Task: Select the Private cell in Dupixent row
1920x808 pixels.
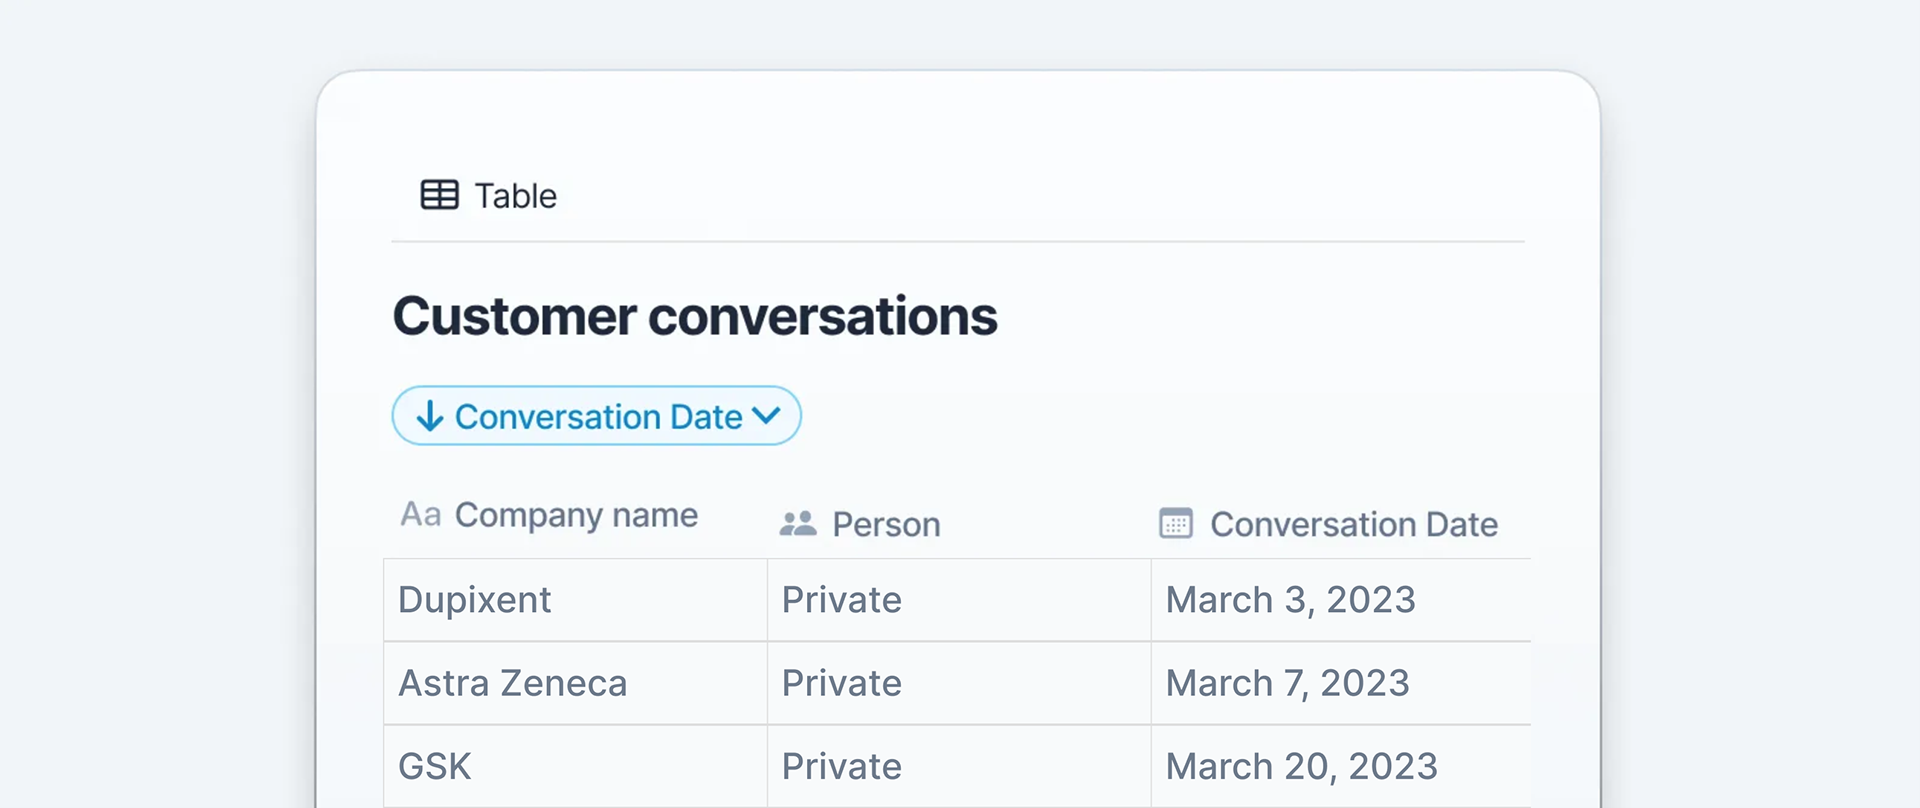Action: click(959, 600)
